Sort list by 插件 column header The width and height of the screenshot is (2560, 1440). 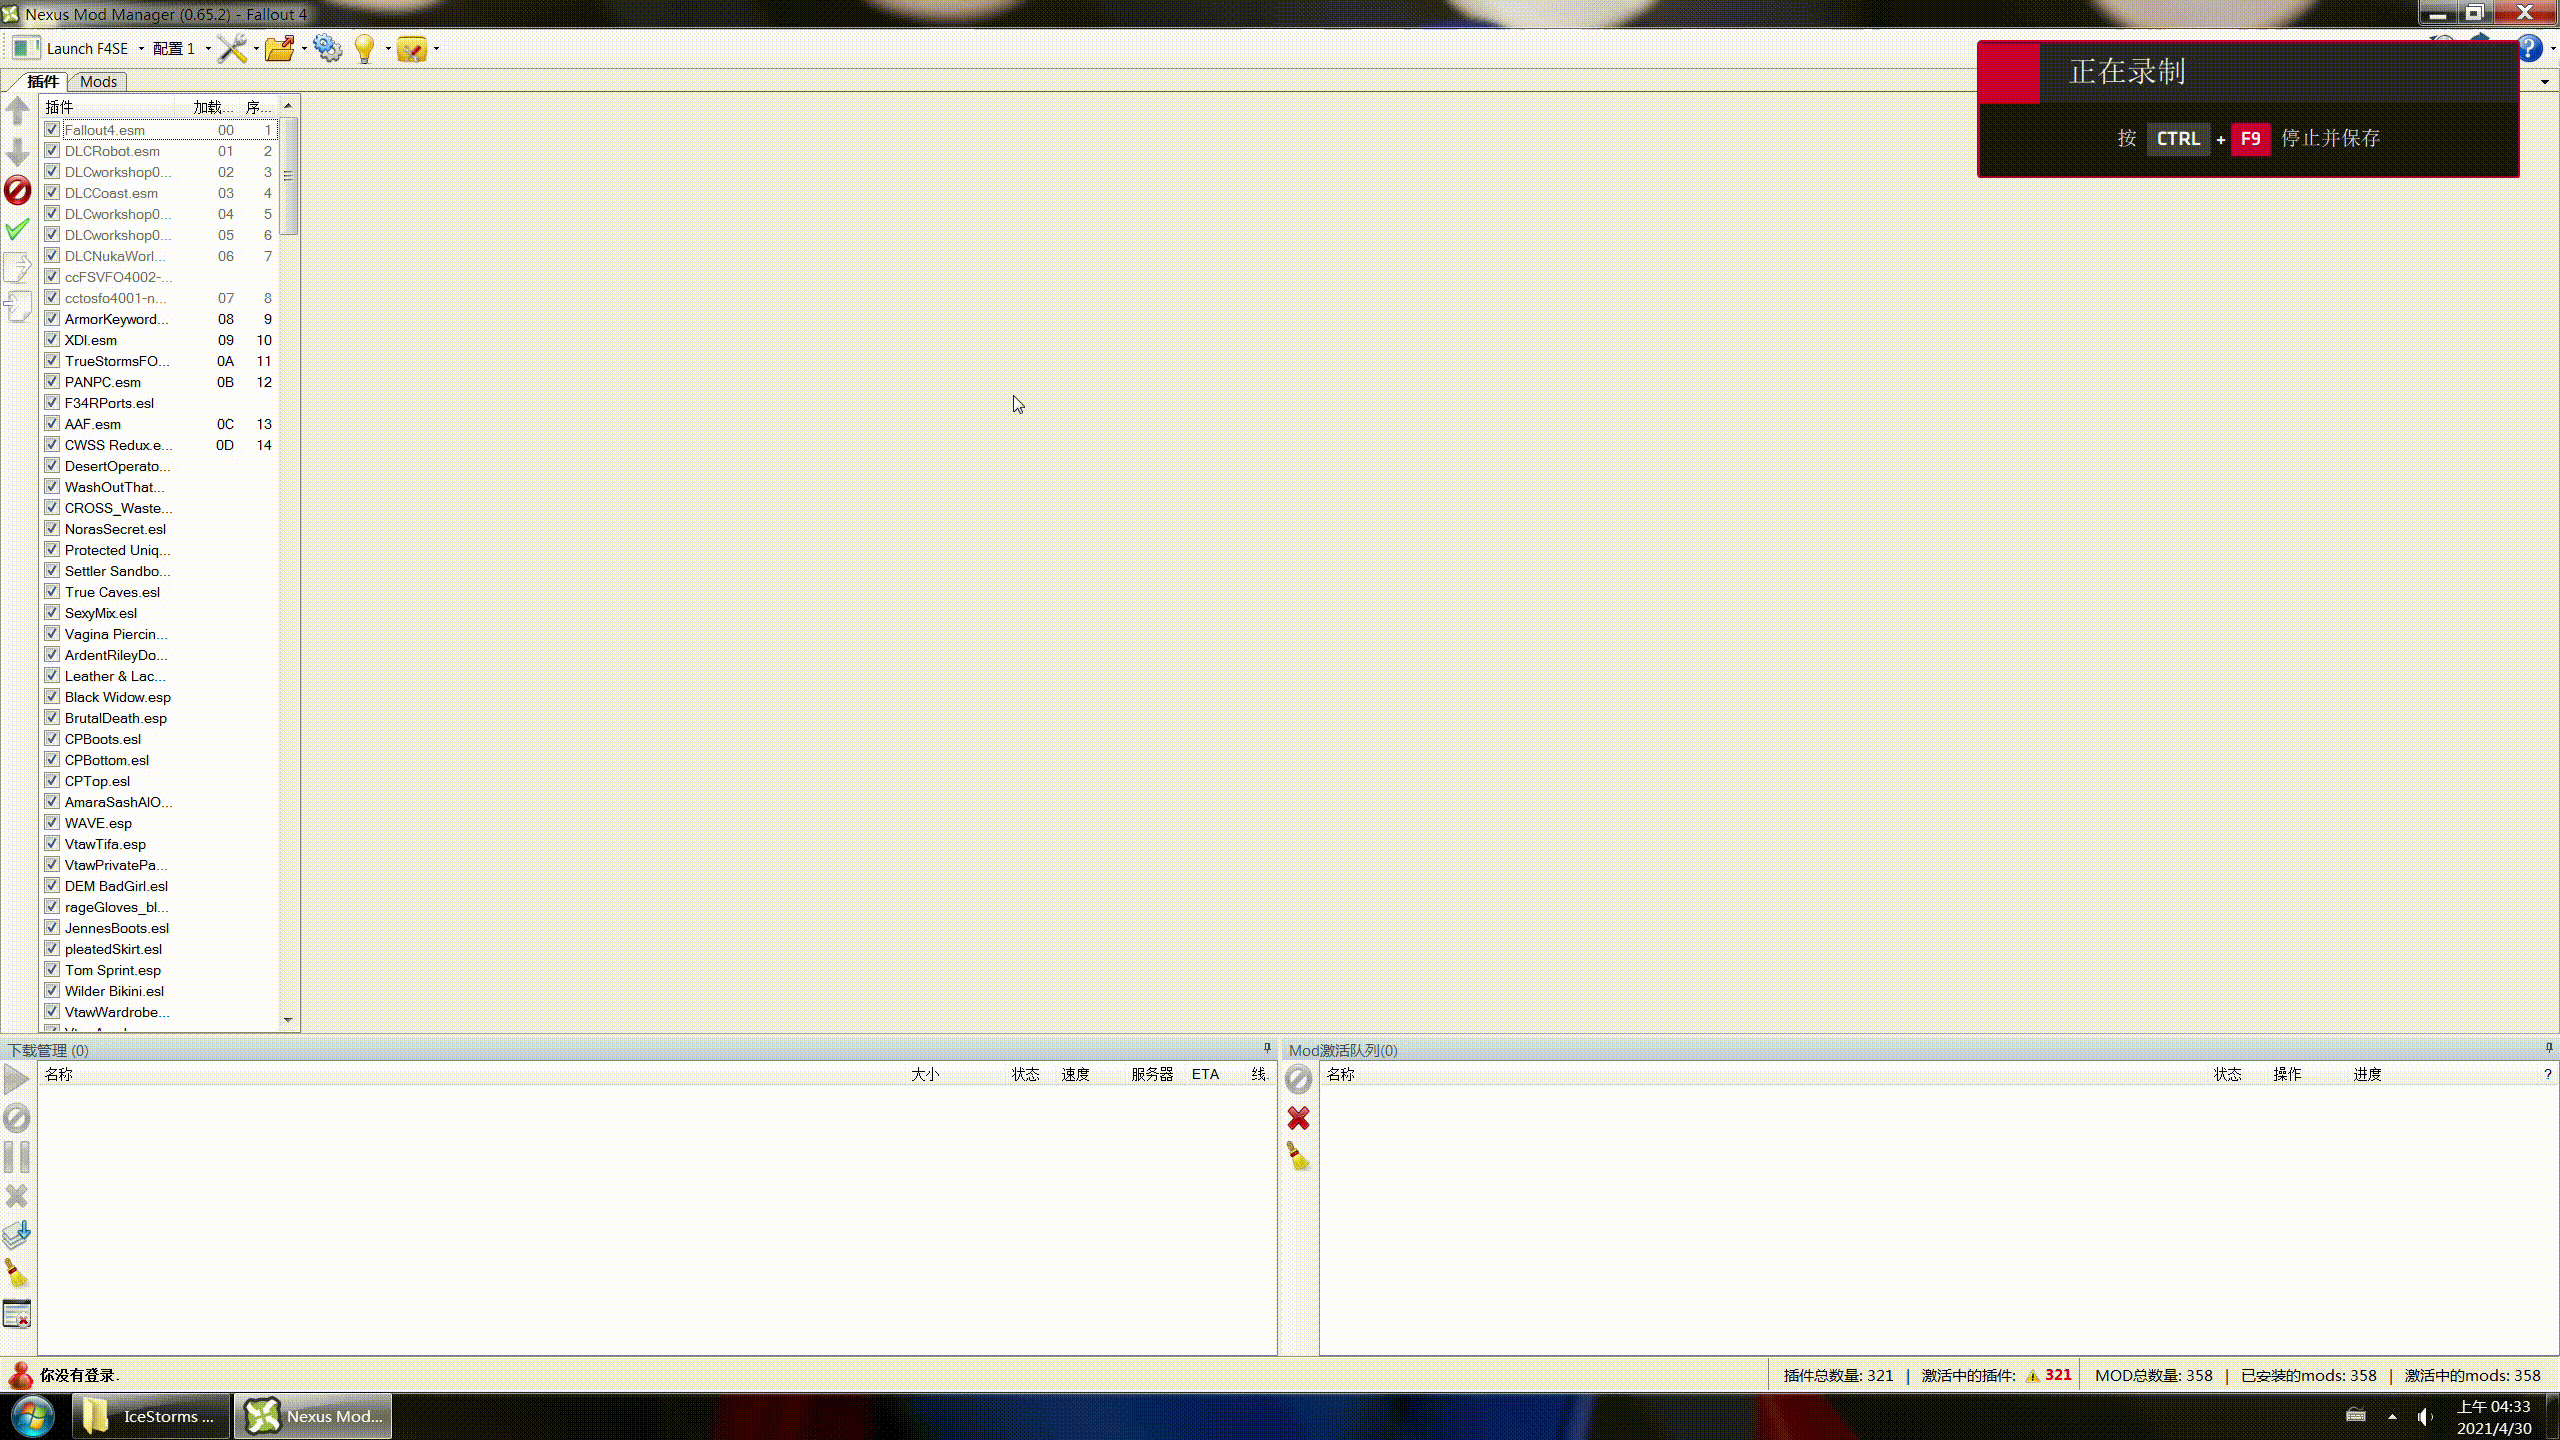point(108,107)
